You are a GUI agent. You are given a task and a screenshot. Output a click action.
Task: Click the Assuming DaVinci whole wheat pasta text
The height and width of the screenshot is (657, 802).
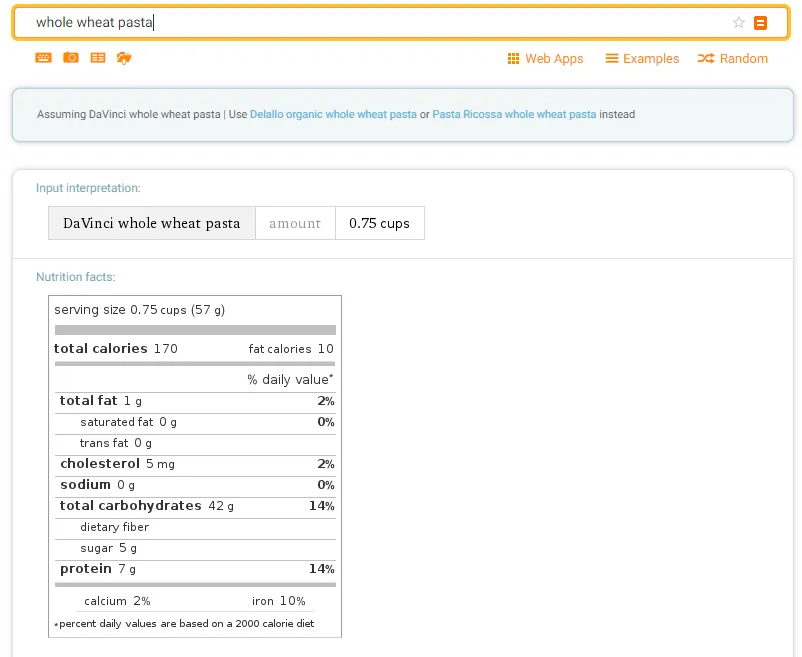(128, 115)
